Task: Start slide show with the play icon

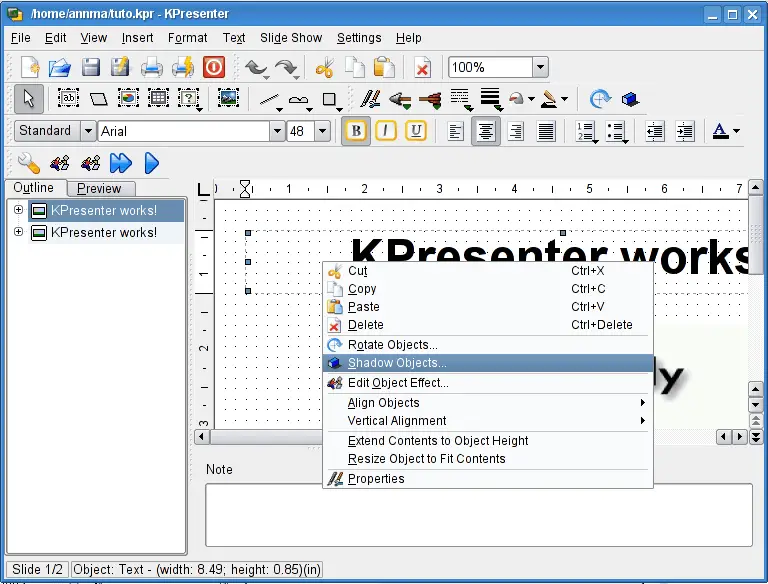Action: pyautogui.click(x=152, y=162)
